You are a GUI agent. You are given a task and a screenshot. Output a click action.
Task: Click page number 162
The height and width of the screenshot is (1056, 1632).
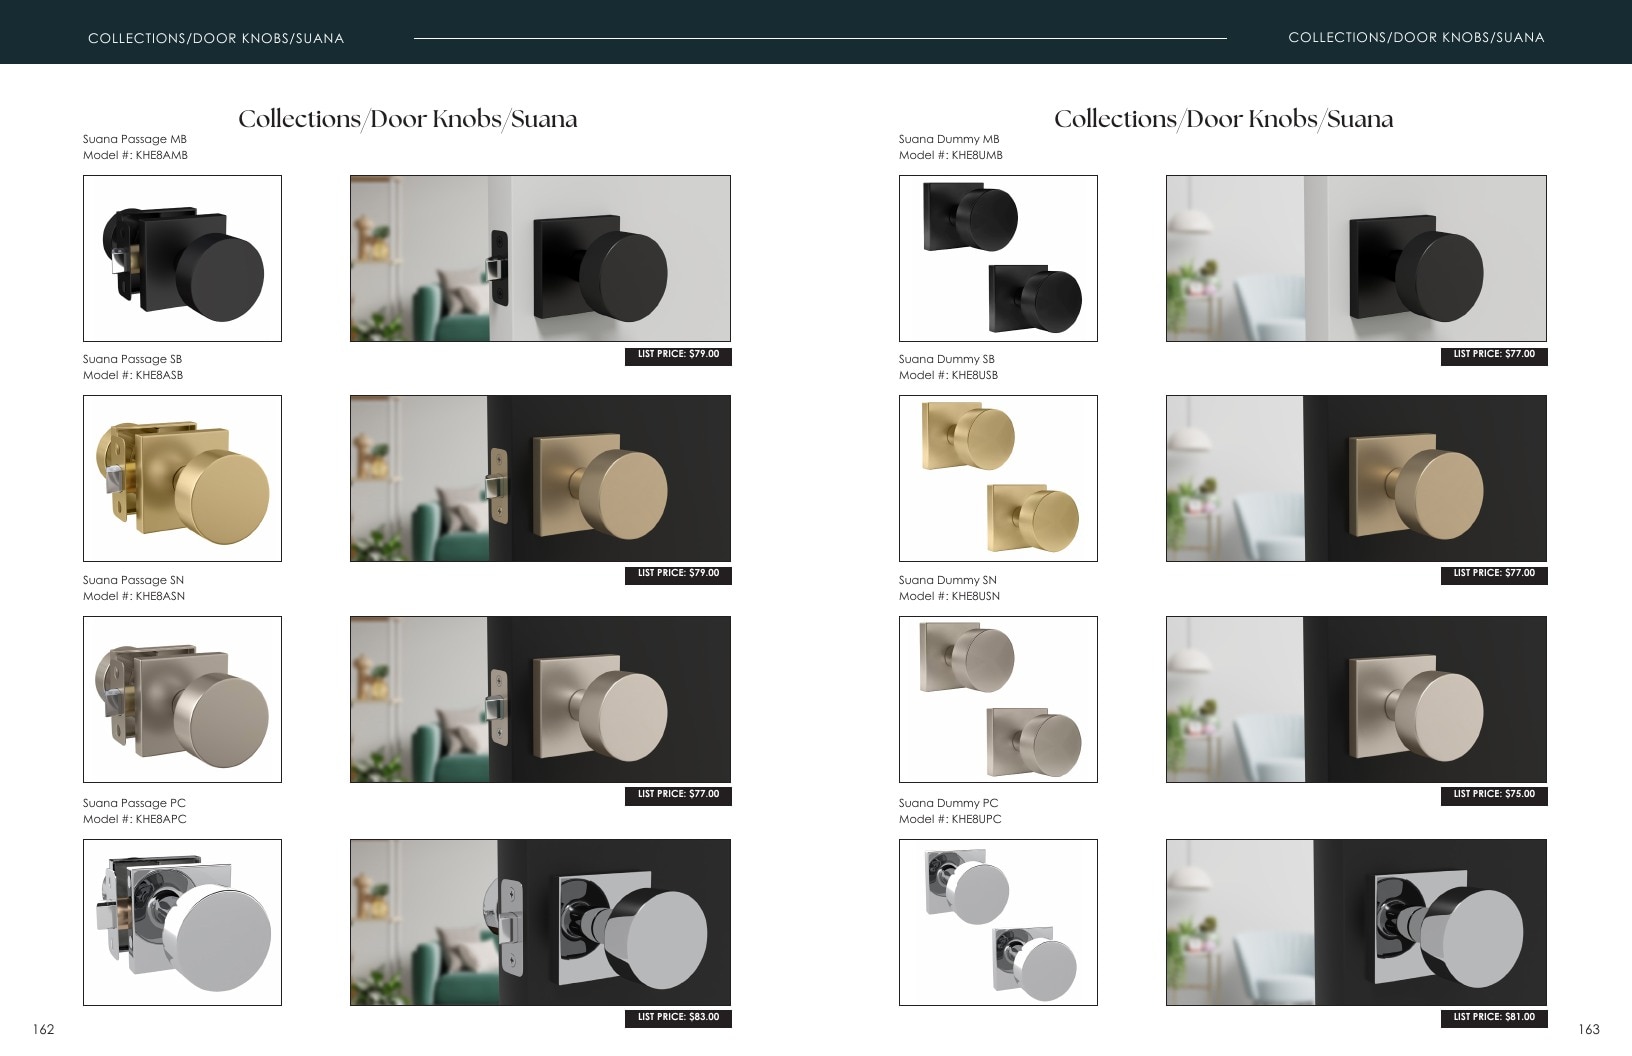(x=43, y=1029)
